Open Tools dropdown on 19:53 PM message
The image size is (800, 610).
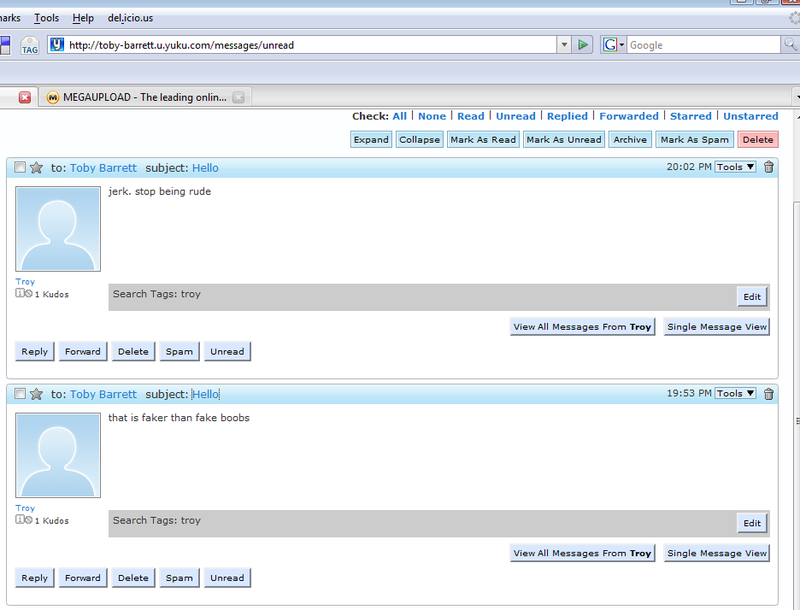[736, 394]
